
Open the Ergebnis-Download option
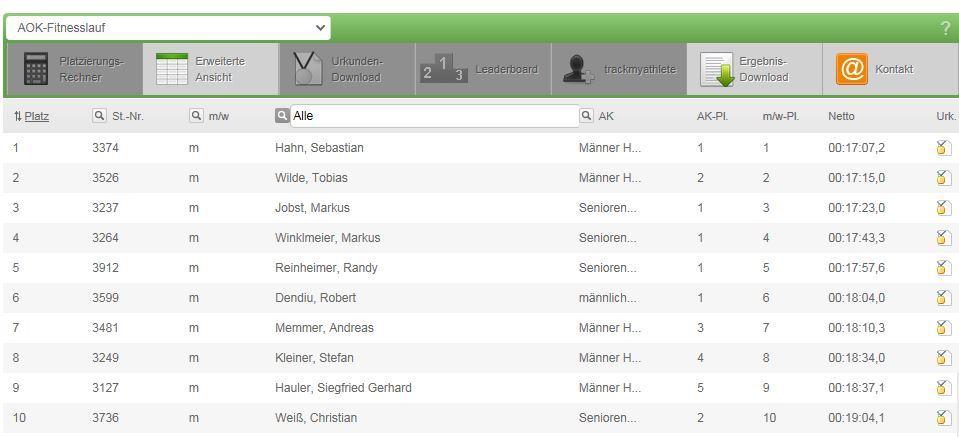(753, 69)
